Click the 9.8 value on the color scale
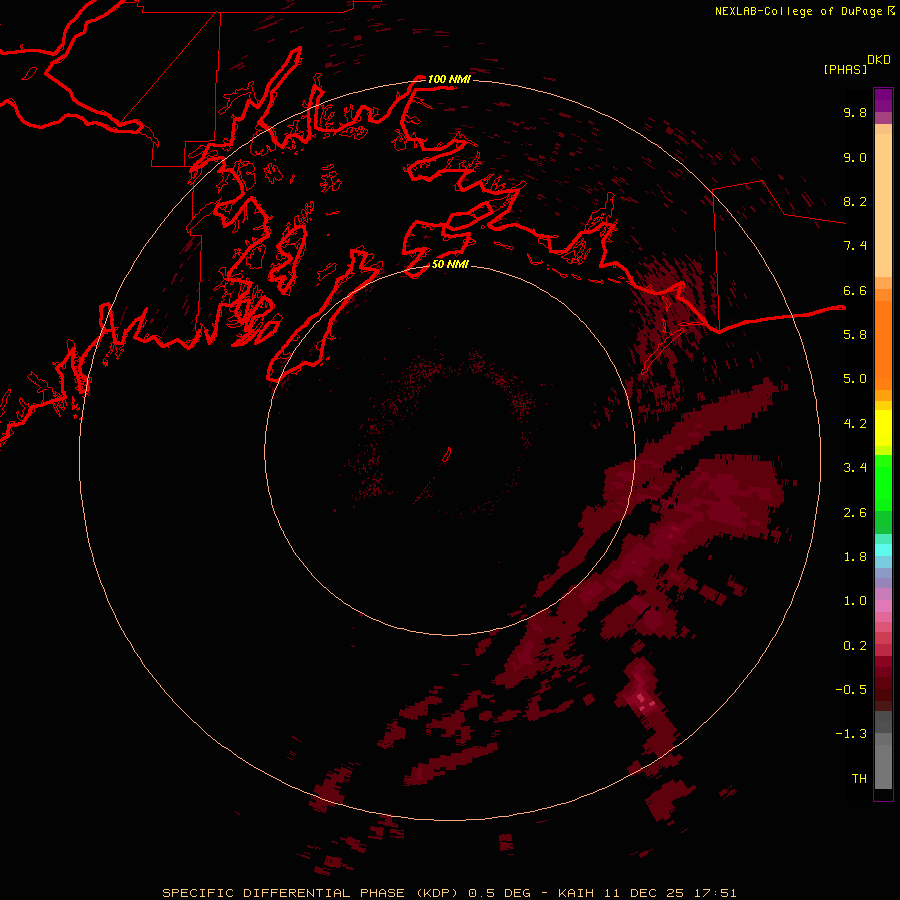 coord(855,112)
